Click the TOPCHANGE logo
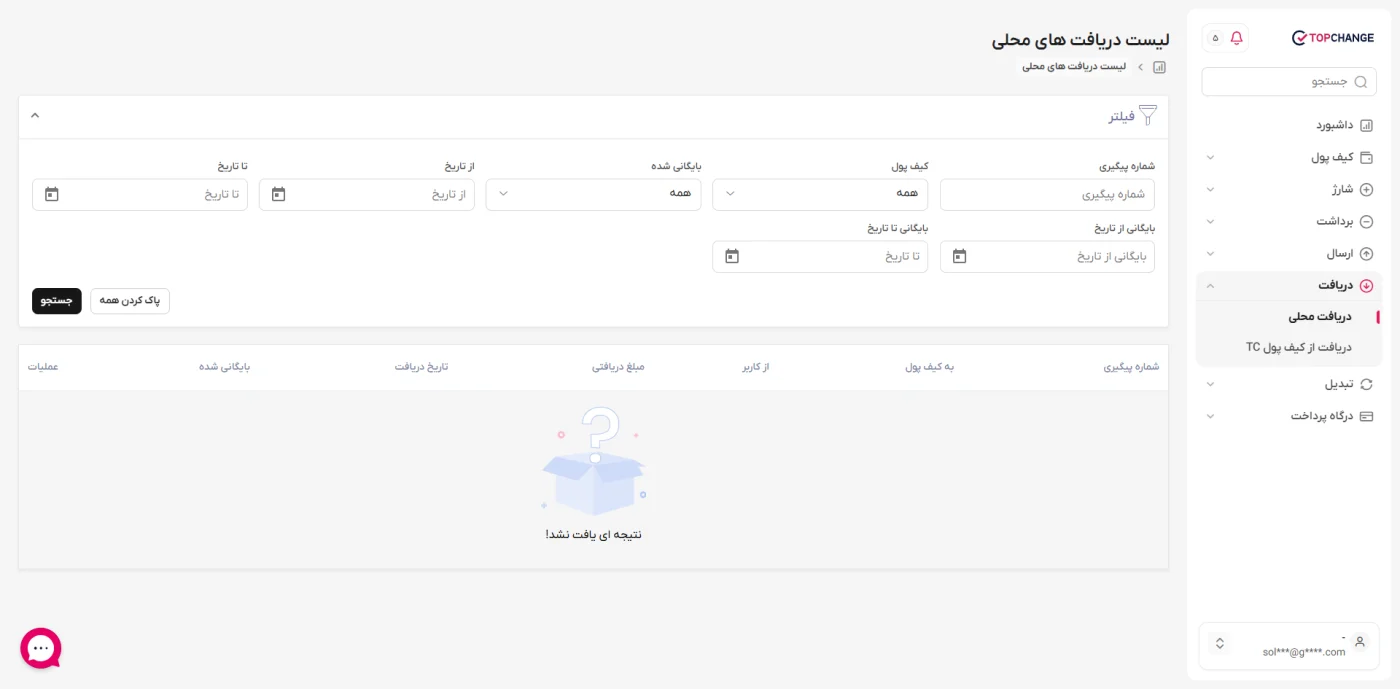The height and width of the screenshot is (689, 1400). (1332, 38)
